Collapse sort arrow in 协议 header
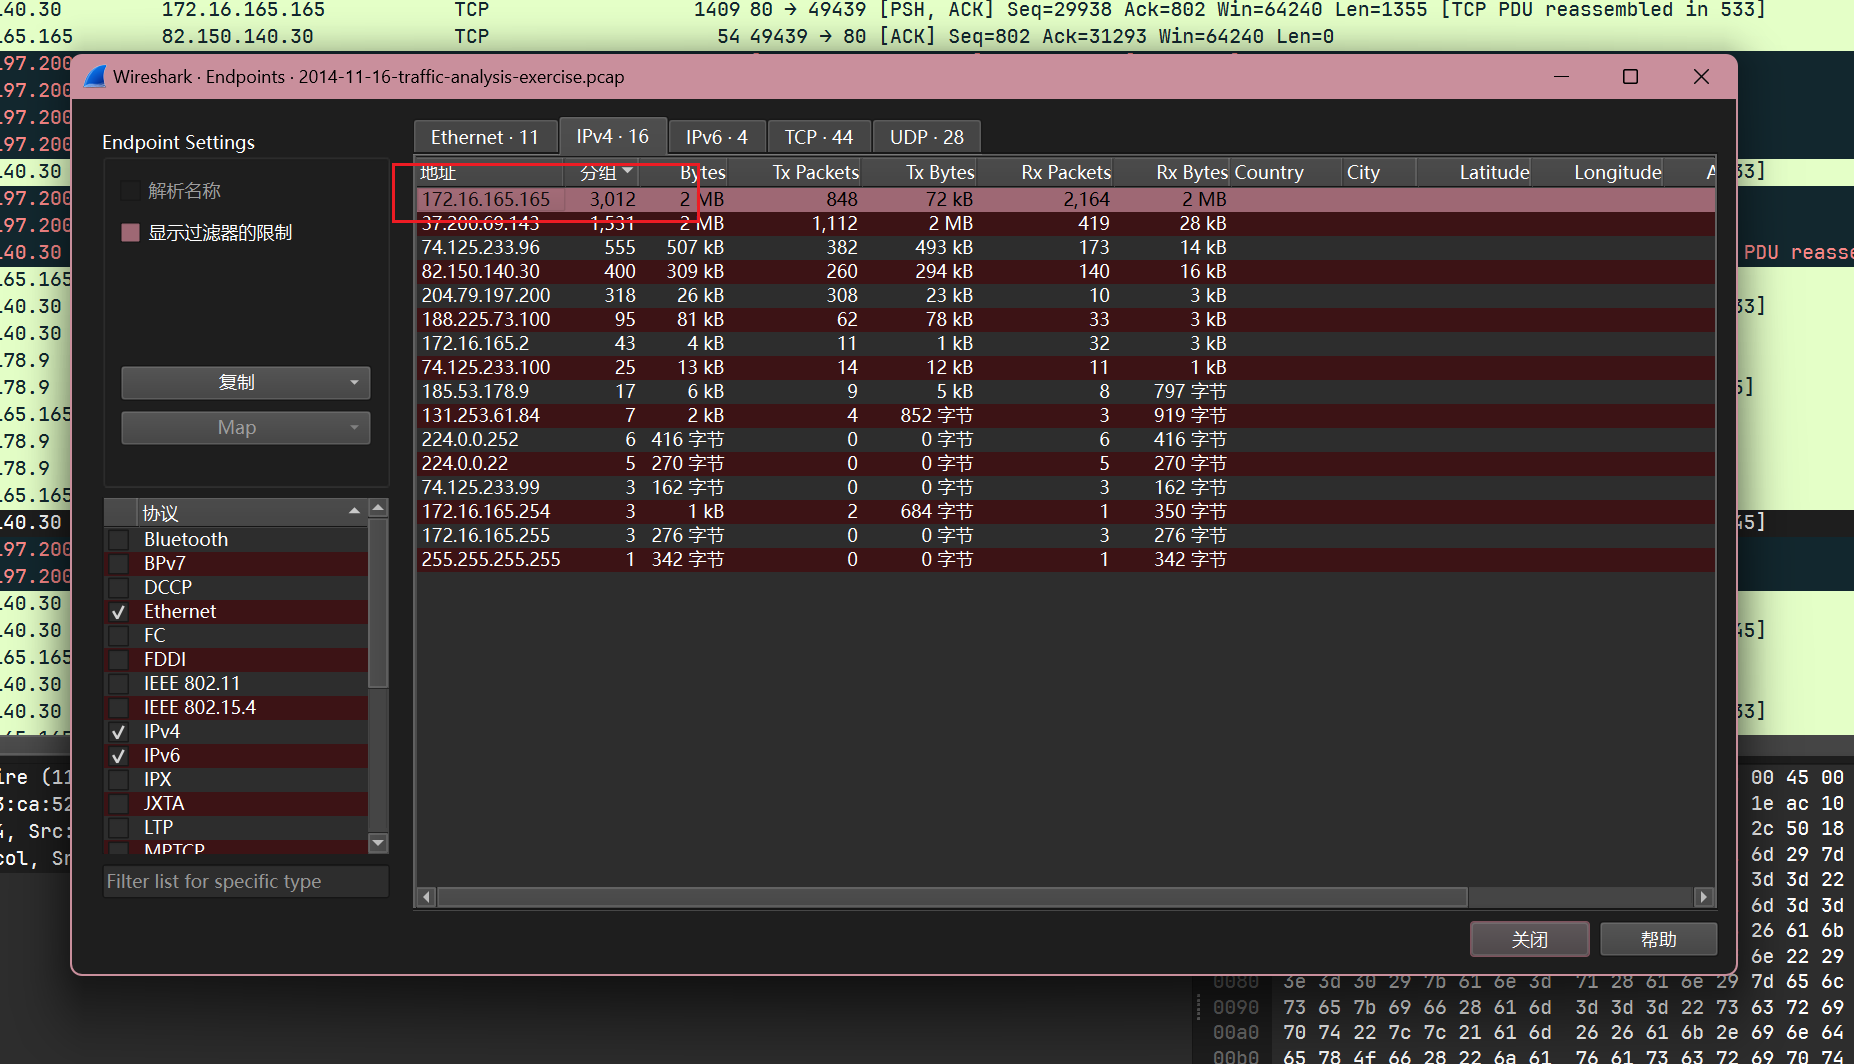 point(354,512)
